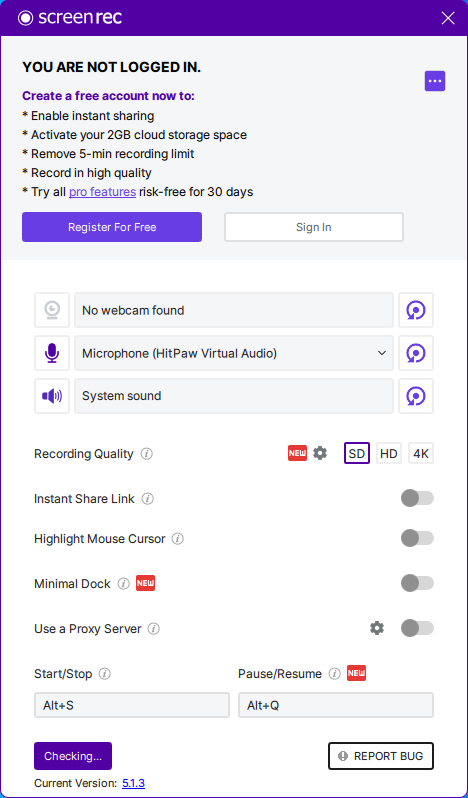
Task: Click the Start/Stop hotkey field Alt+S
Action: (x=132, y=705)
